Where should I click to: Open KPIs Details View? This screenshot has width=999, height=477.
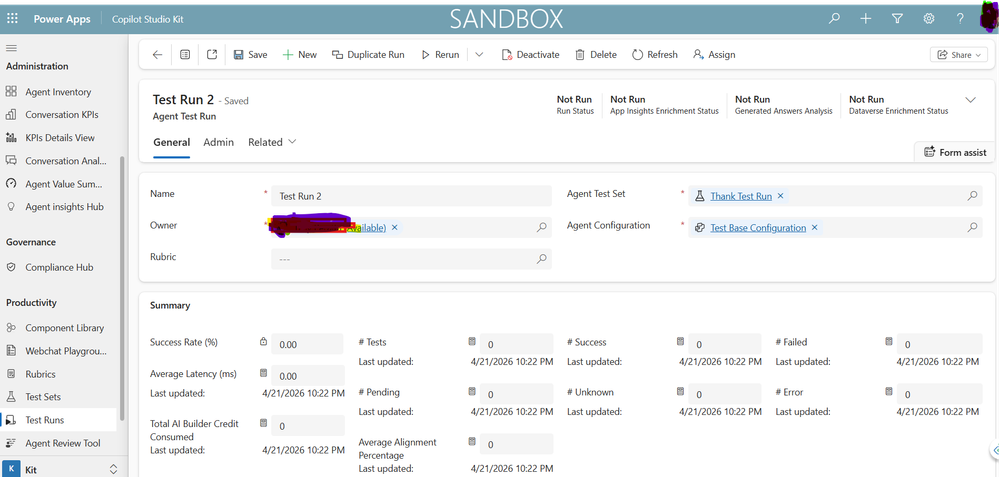pyautogui.click(x=59, y=138)
